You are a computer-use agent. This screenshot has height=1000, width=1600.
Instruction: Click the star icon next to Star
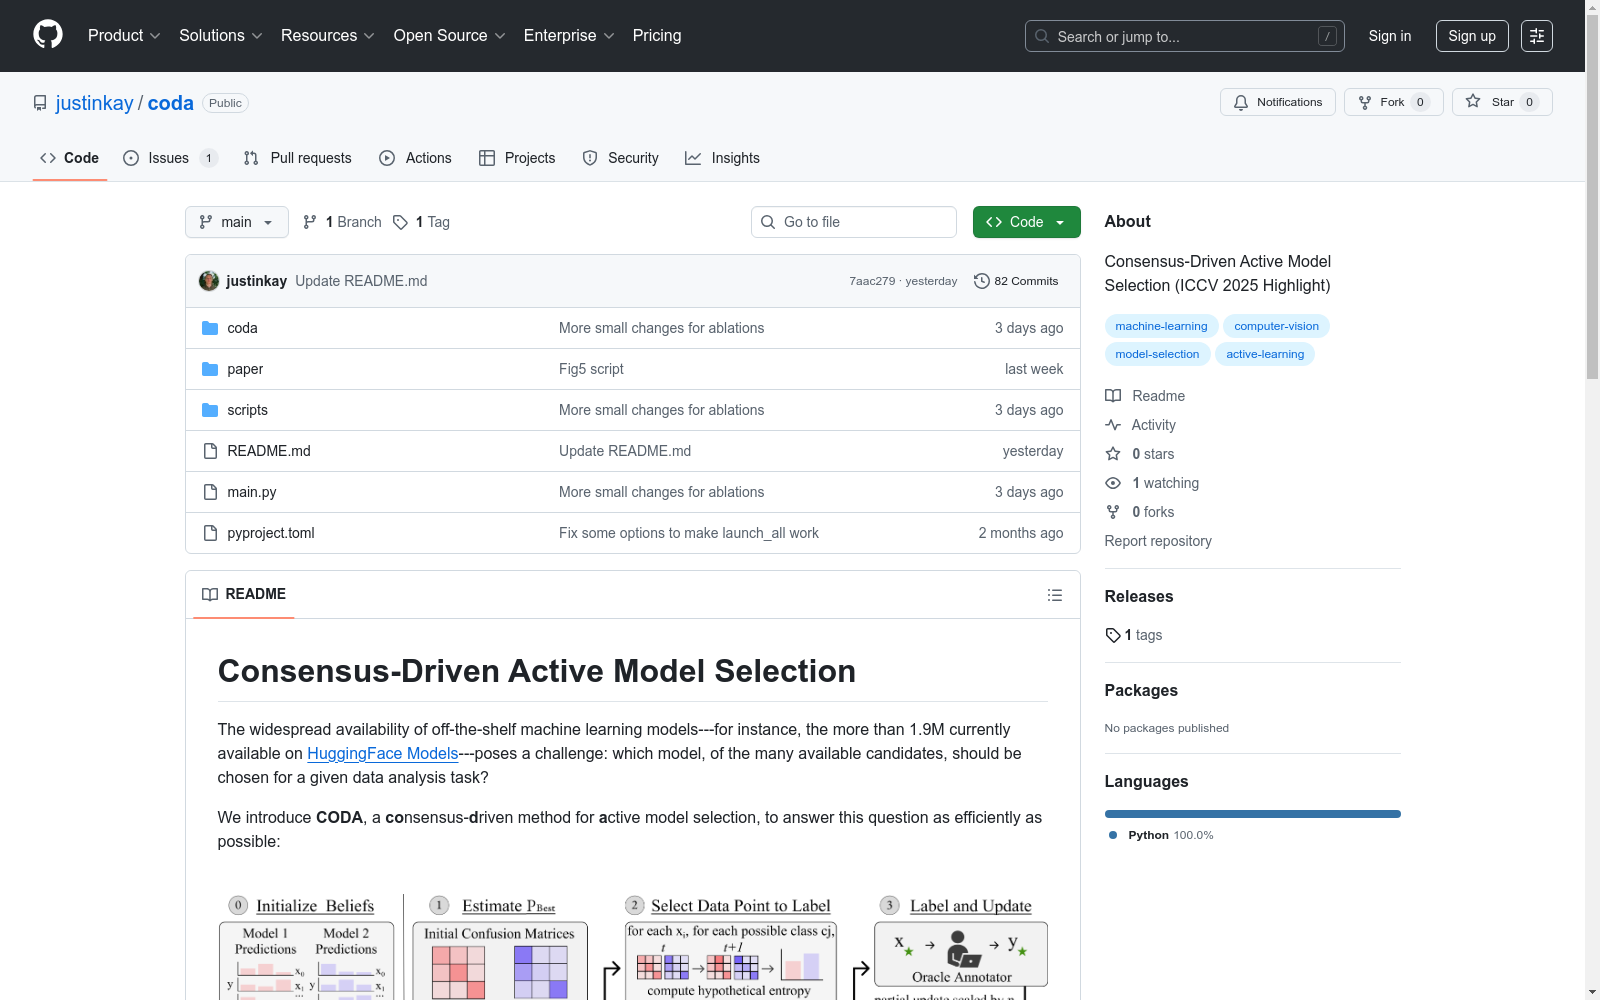point(1473,101)
